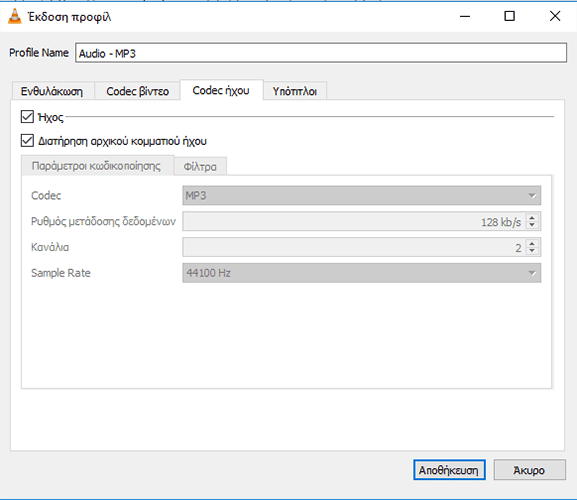Click into the Profile Name field
The width and height of the screenshot is (577, 500).
tap(321, 53)
